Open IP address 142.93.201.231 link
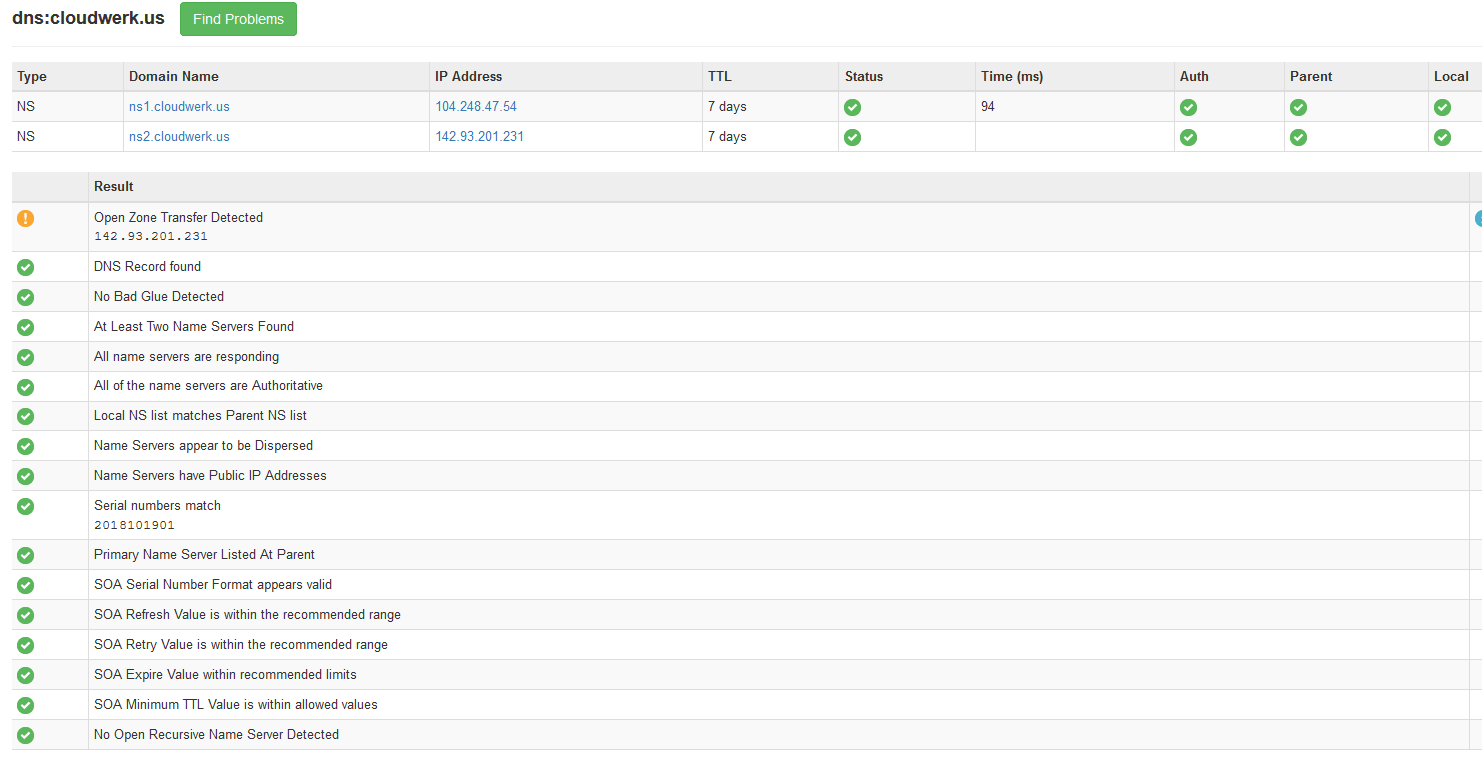 pyautogui.click(x=479, y=136)
